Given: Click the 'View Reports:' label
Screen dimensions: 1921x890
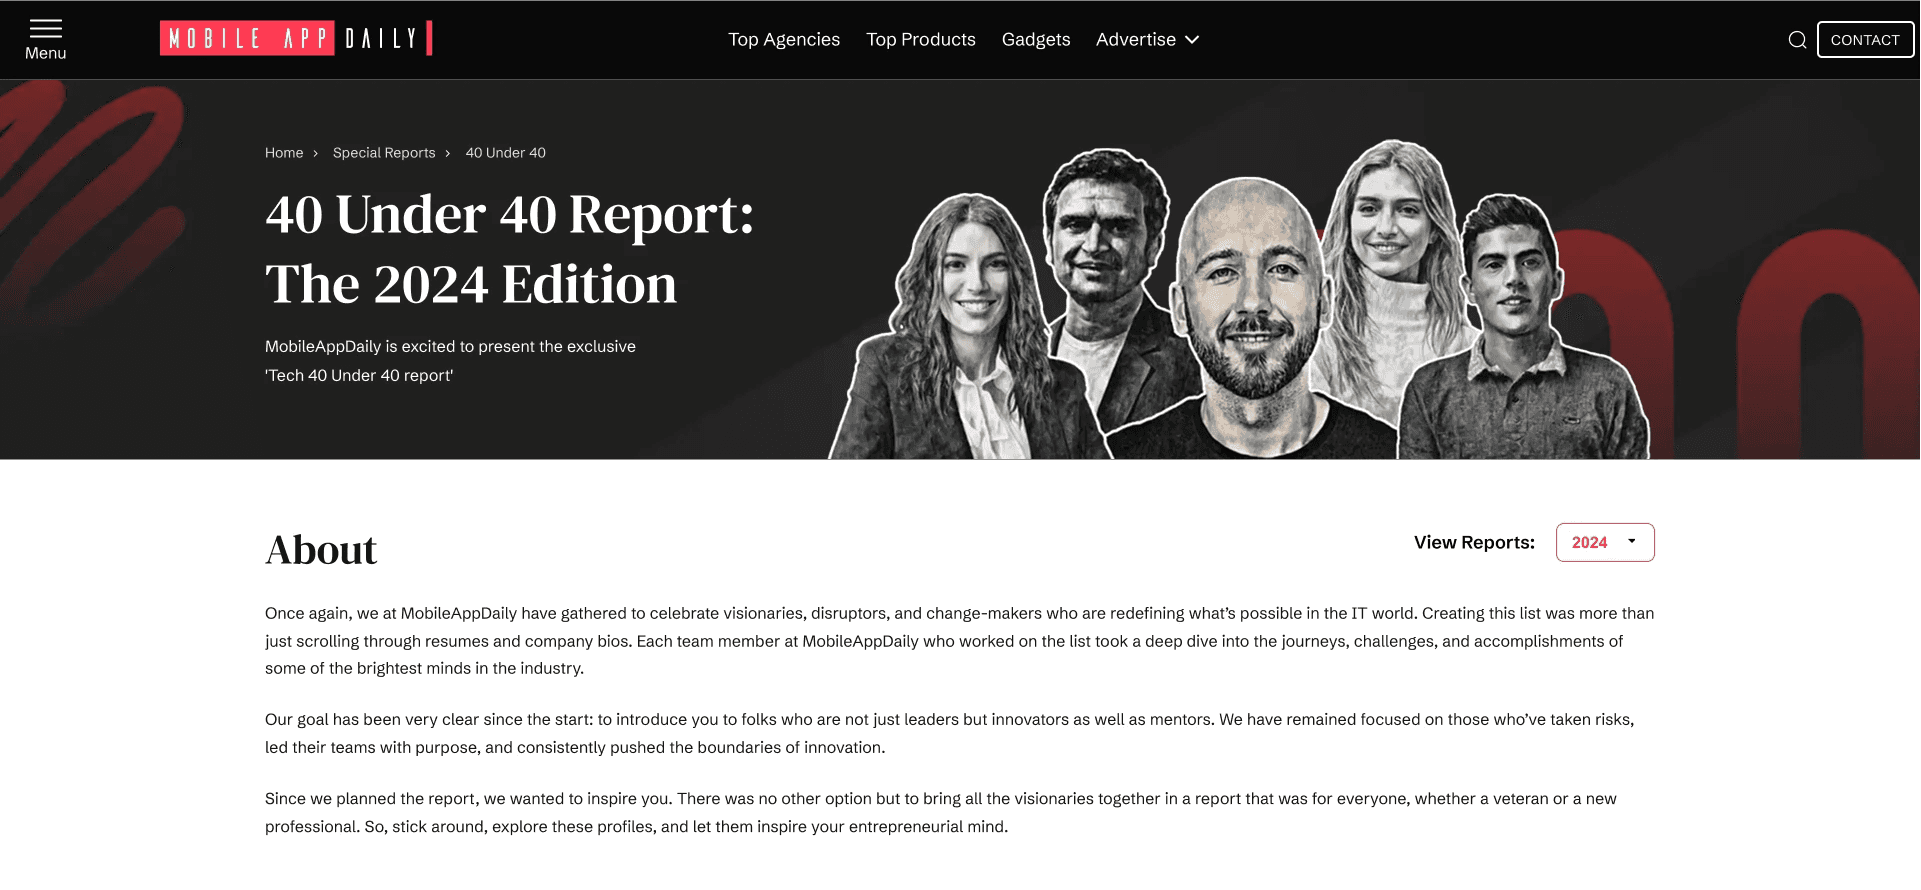Looking at the screenshot, I should coord(1474,542).
